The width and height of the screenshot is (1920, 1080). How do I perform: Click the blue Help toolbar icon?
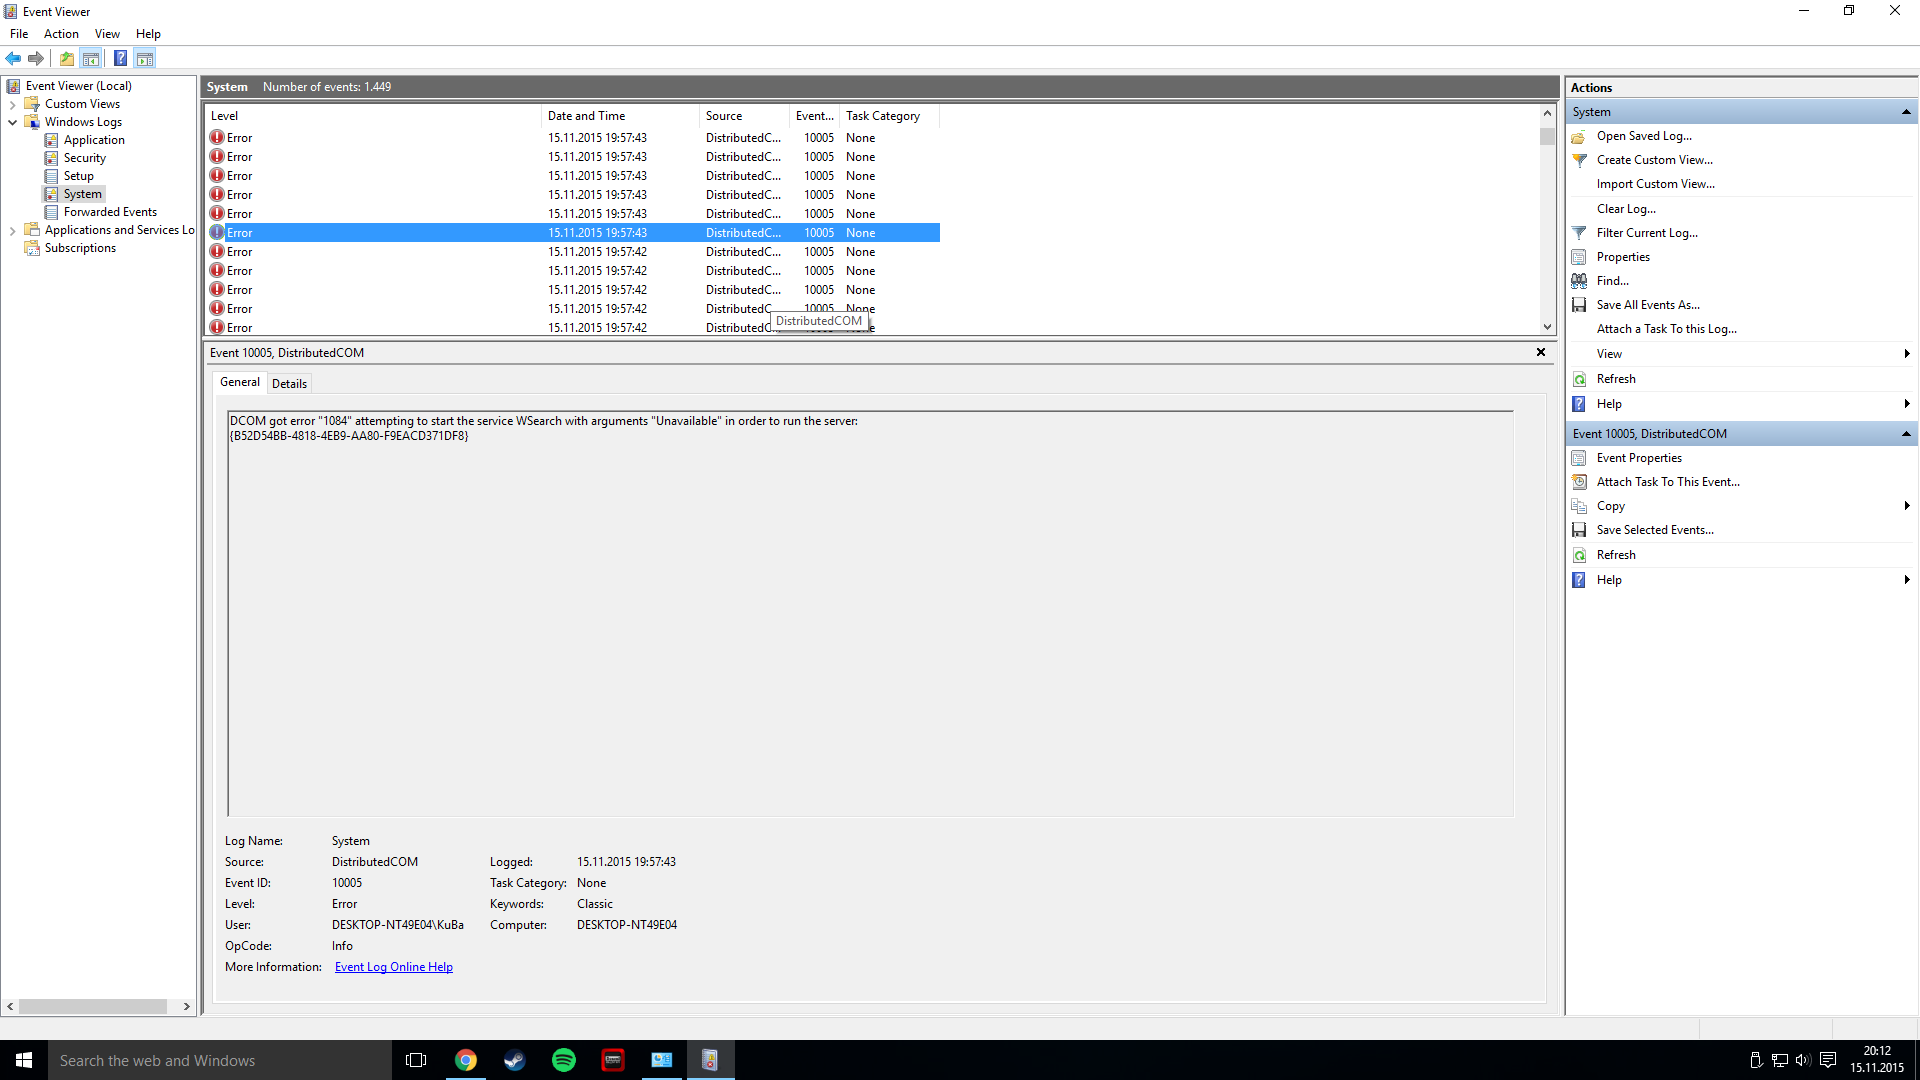coord(120,58)
